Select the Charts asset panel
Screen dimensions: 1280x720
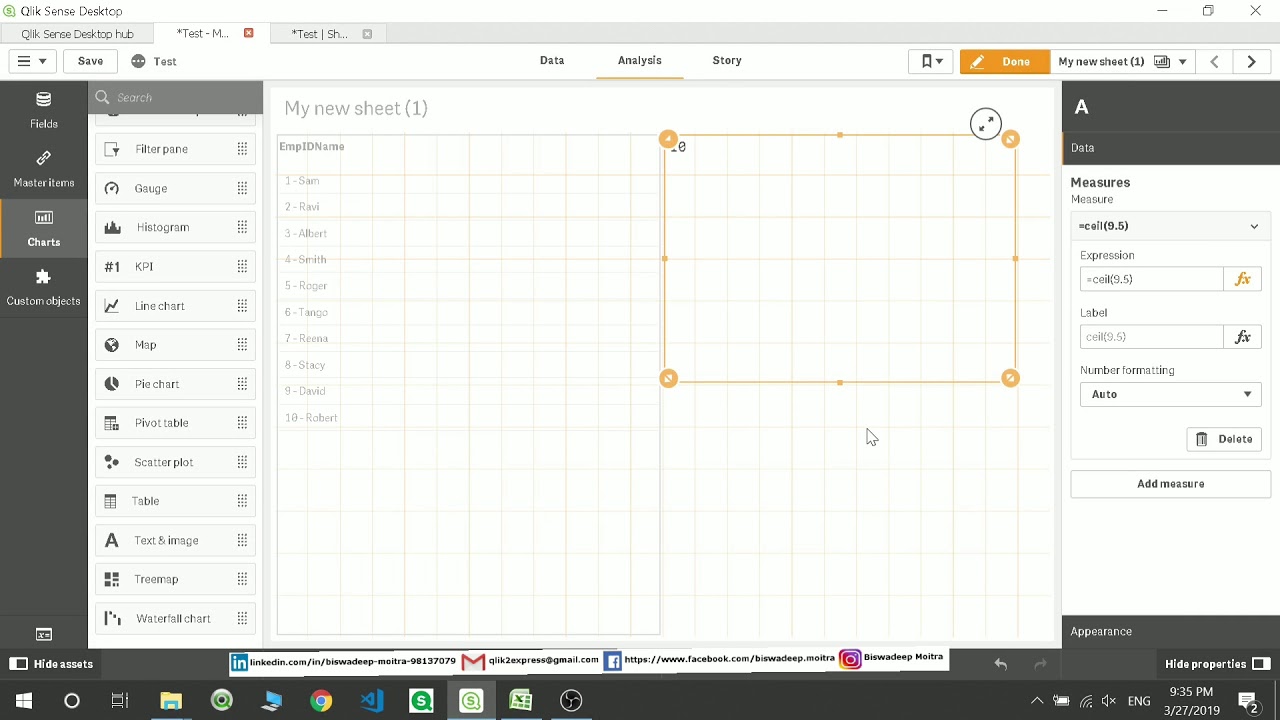pyautogui.click(x=43, y=228)
